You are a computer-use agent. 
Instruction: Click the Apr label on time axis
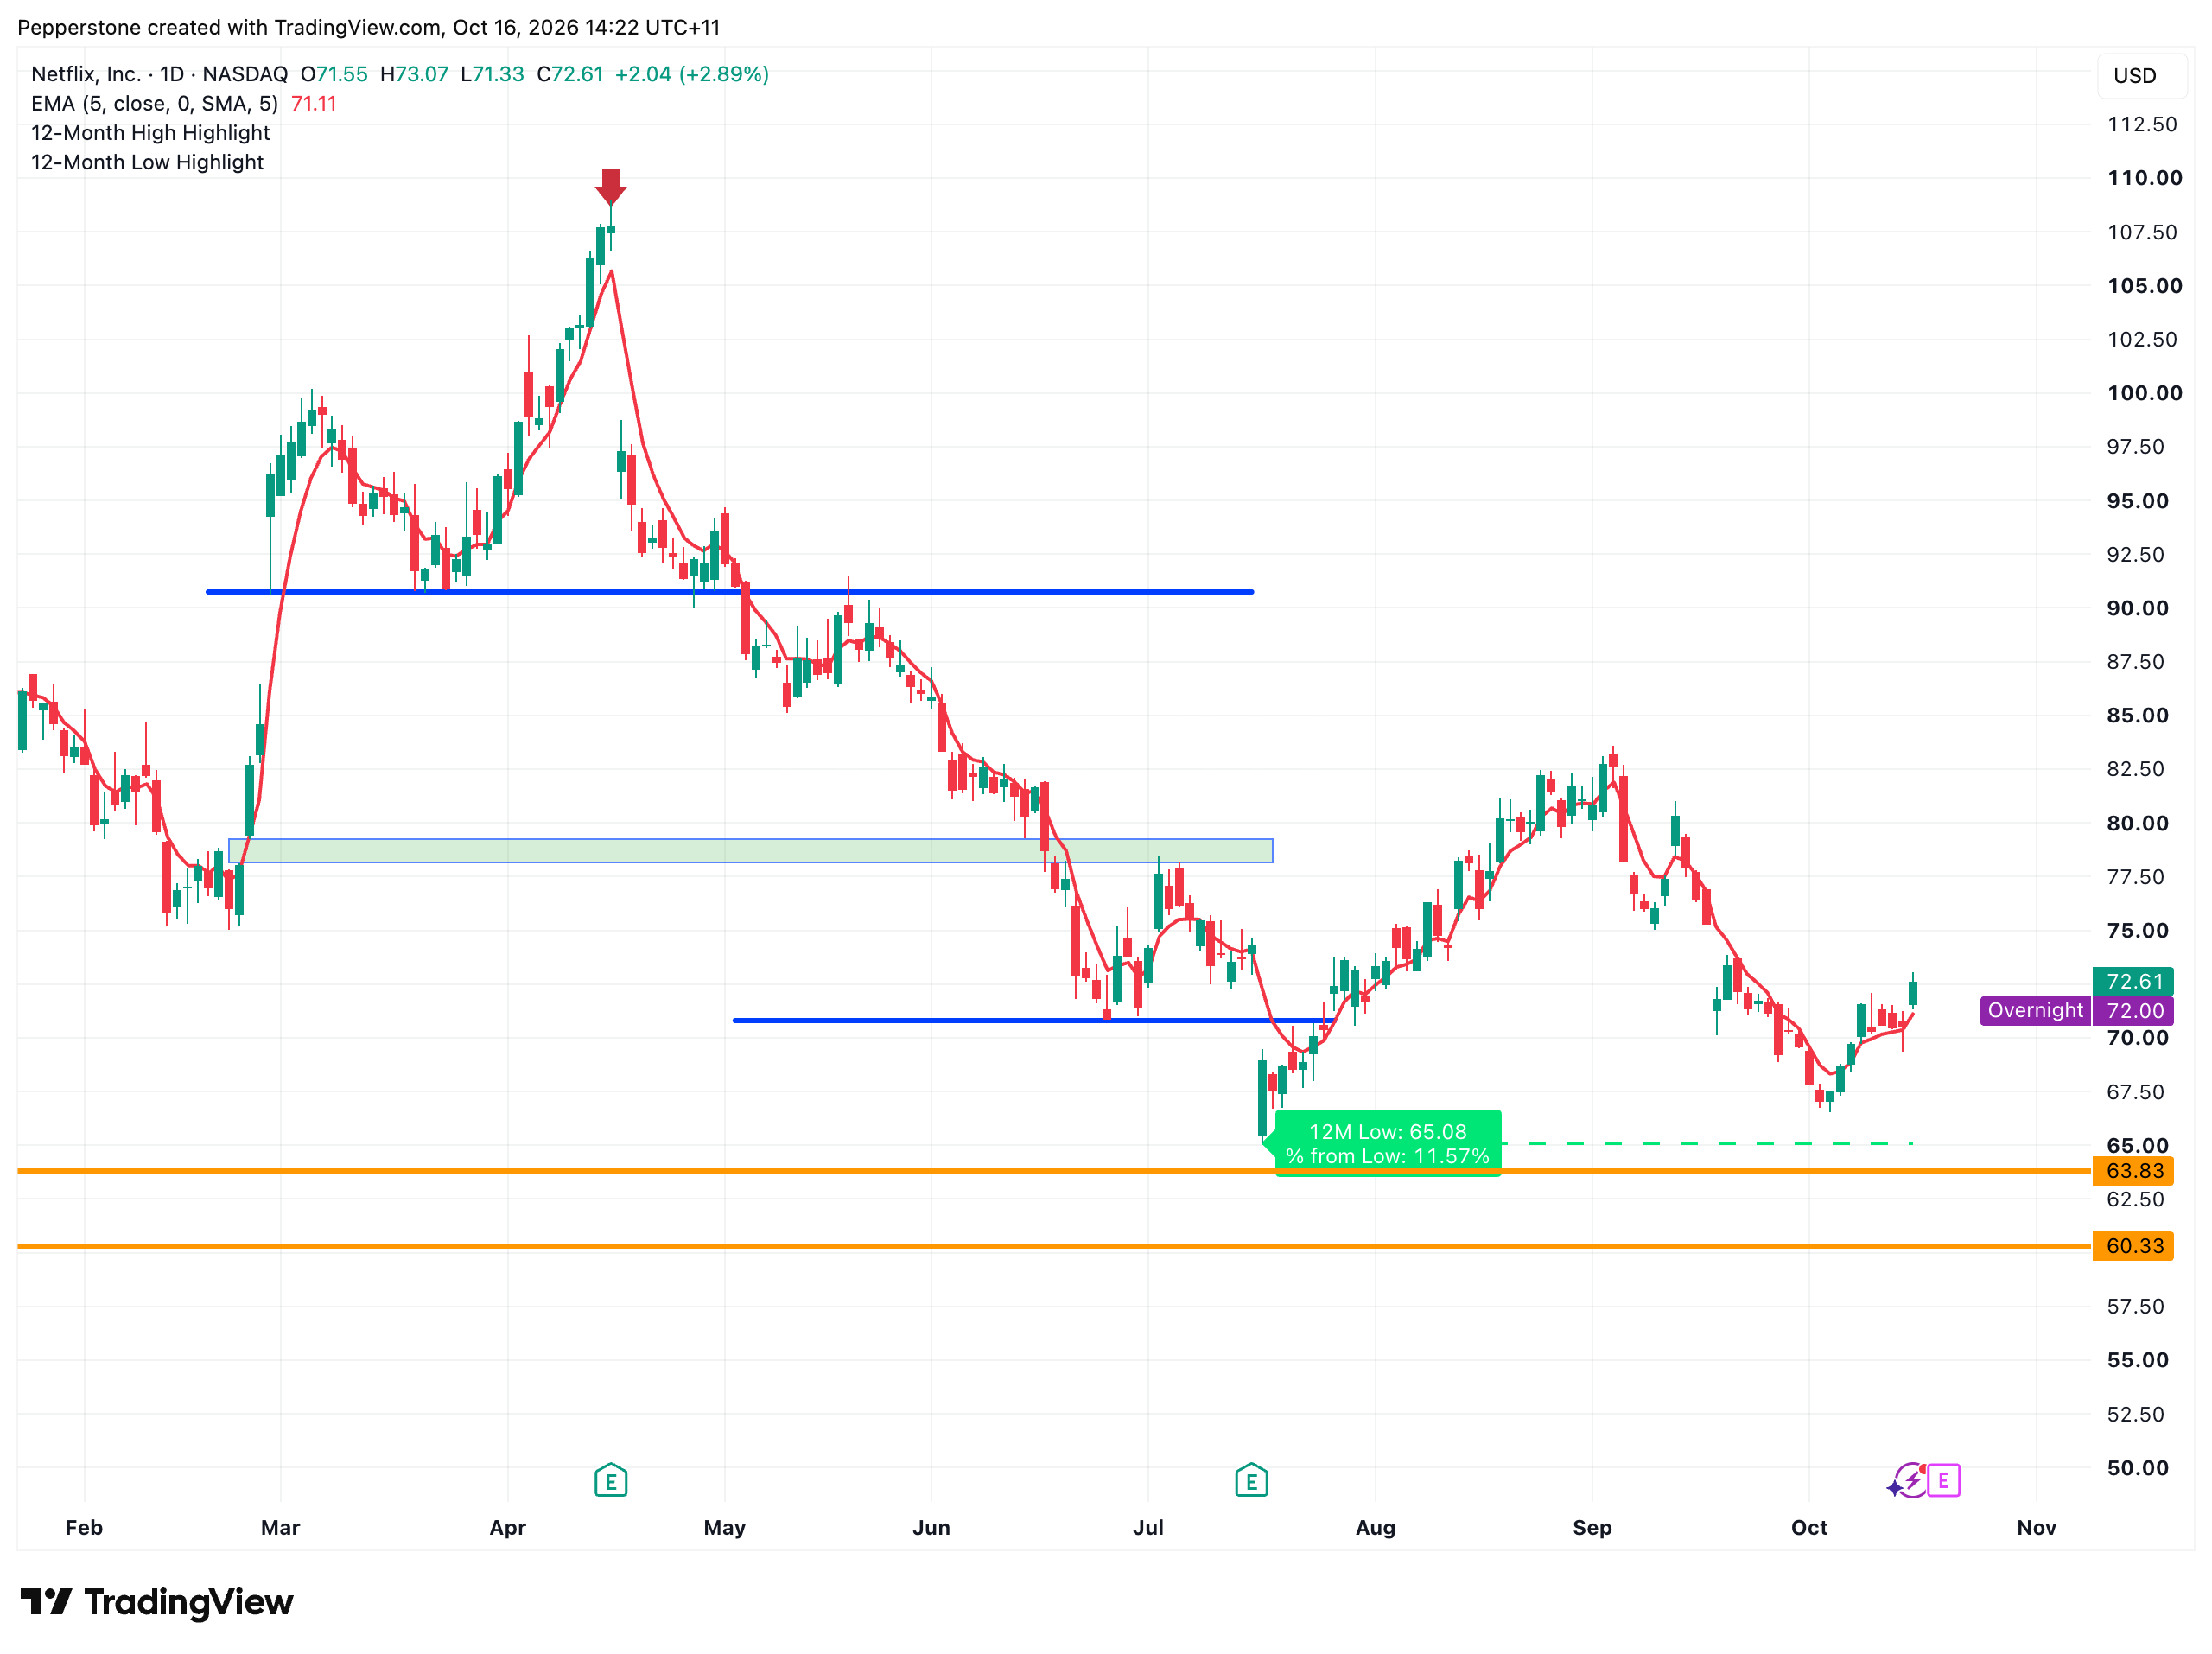(x=508, y=1527)
